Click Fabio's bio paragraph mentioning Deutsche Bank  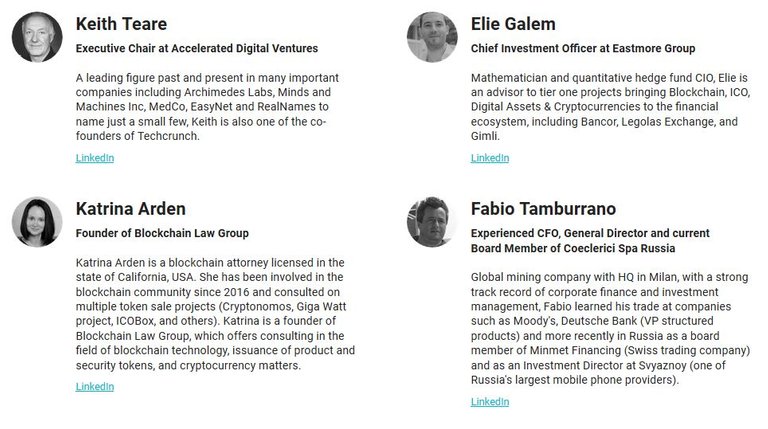pos(610,329)
